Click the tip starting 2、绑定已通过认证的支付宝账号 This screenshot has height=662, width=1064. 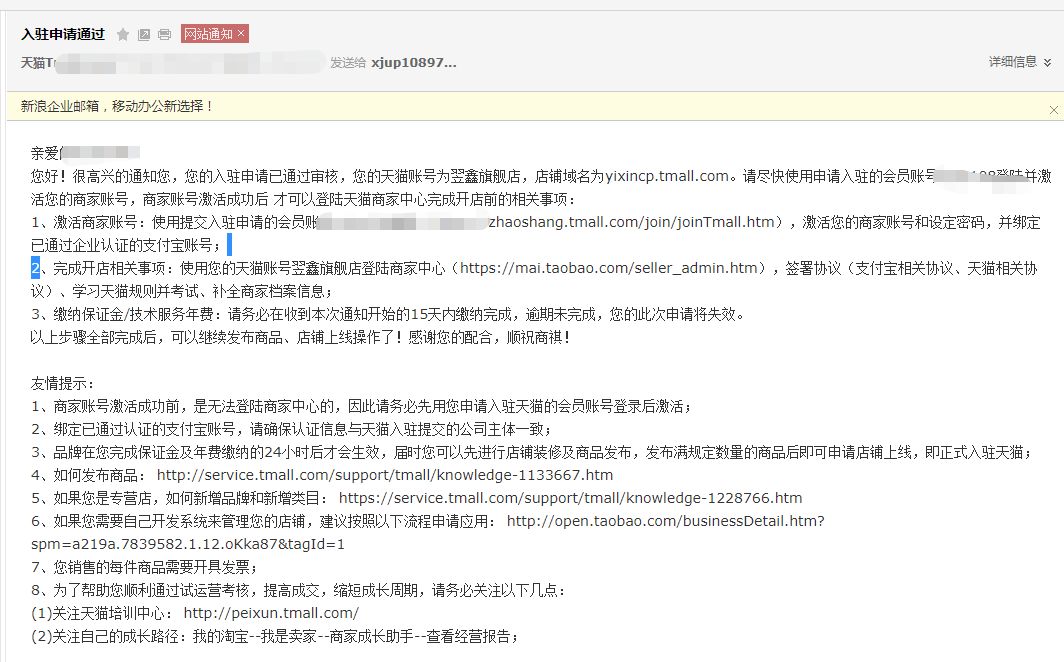pyautogui.click(x=292, y=430)
